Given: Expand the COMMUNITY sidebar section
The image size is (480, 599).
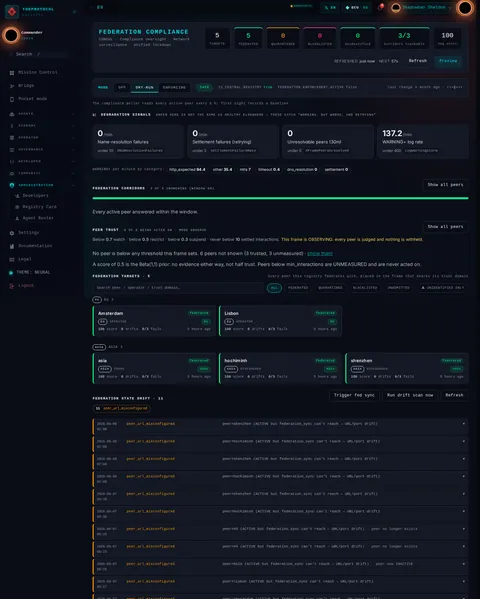Looking at the screenshot, I should [42, 173].
